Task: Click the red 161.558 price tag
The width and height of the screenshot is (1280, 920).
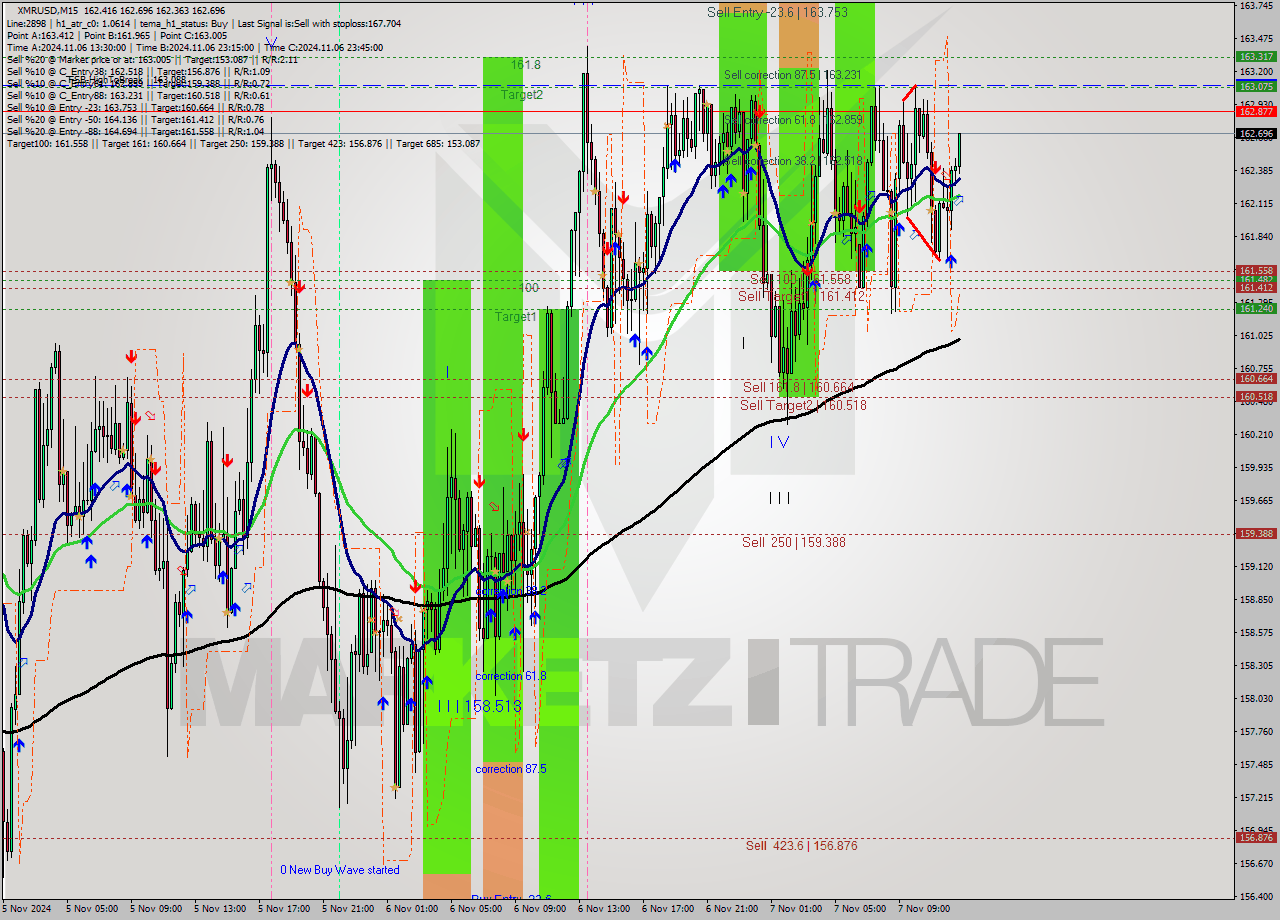Action: click(x=1256, y=270)
